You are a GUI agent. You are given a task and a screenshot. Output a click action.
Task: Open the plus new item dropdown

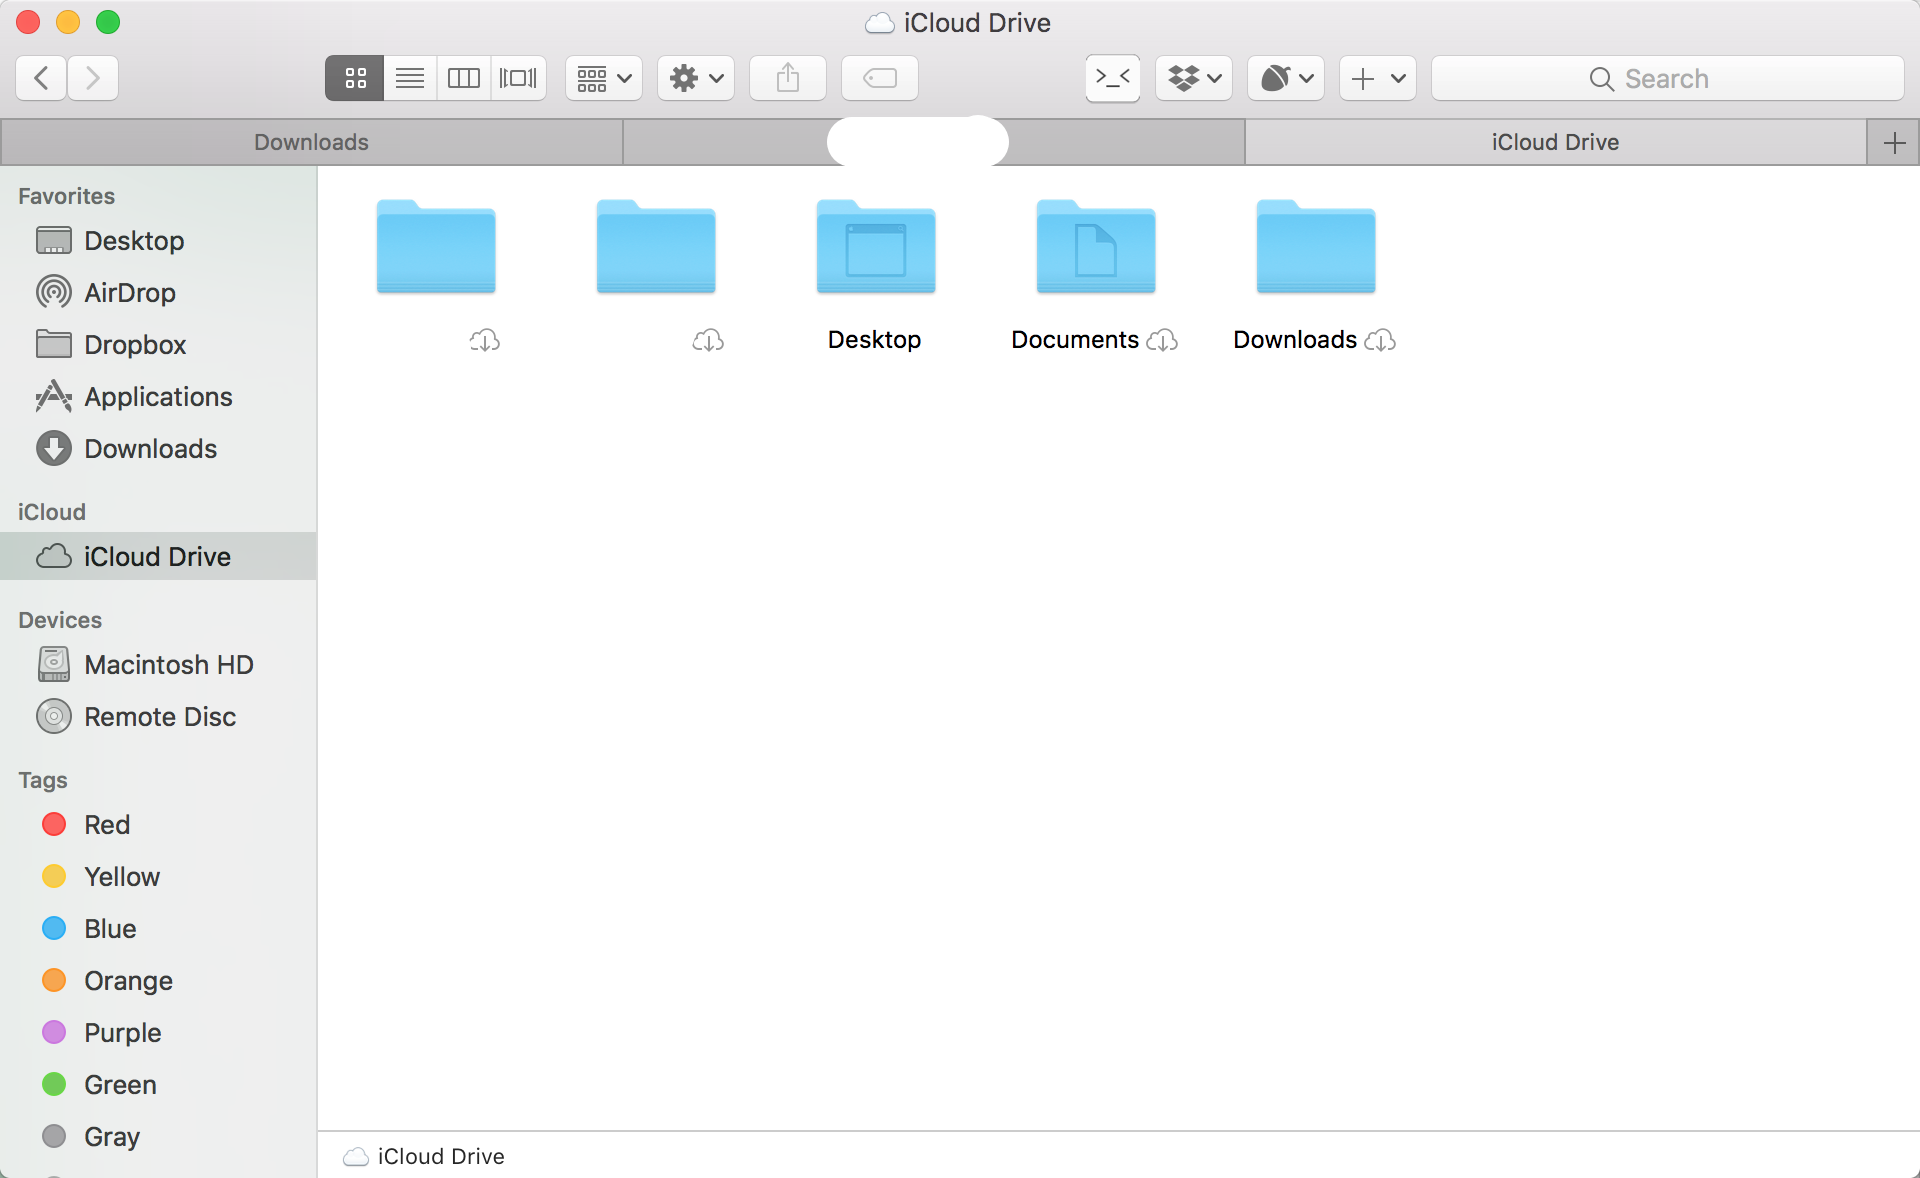pyautogui.click(x=1378, y=78)
